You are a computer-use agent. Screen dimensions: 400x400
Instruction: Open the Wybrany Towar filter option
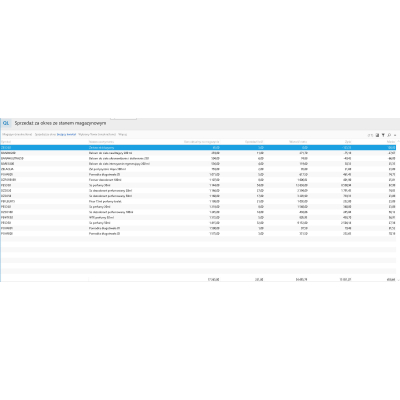[97, 134]
